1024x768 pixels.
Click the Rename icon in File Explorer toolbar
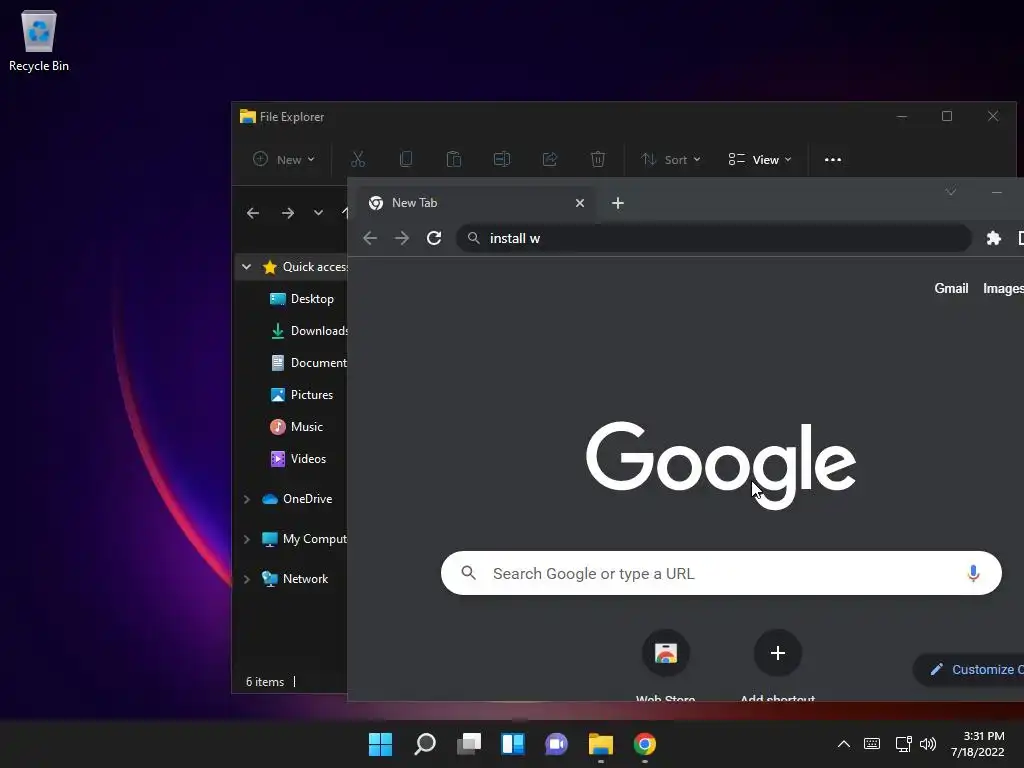pyautogui.click(x=502, y=159)
